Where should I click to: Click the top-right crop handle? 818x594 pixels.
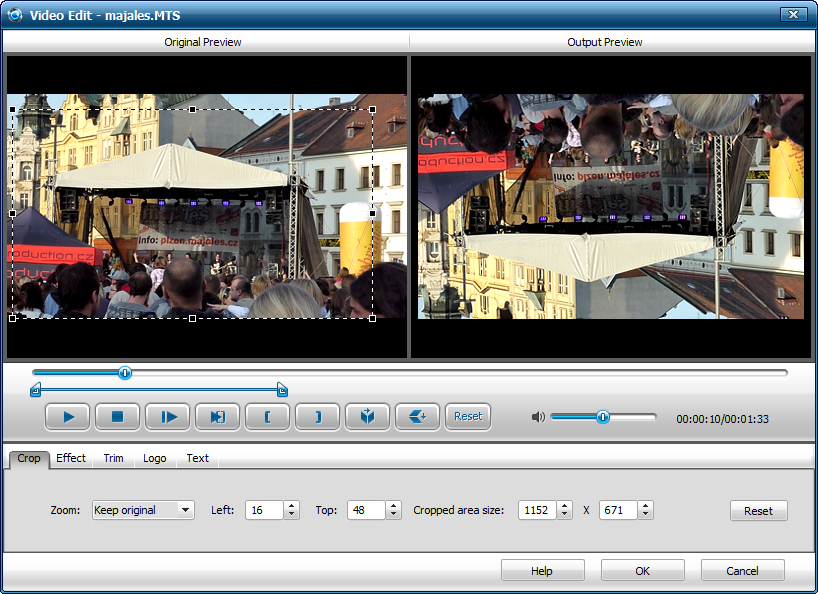click(x=372, y=110)
